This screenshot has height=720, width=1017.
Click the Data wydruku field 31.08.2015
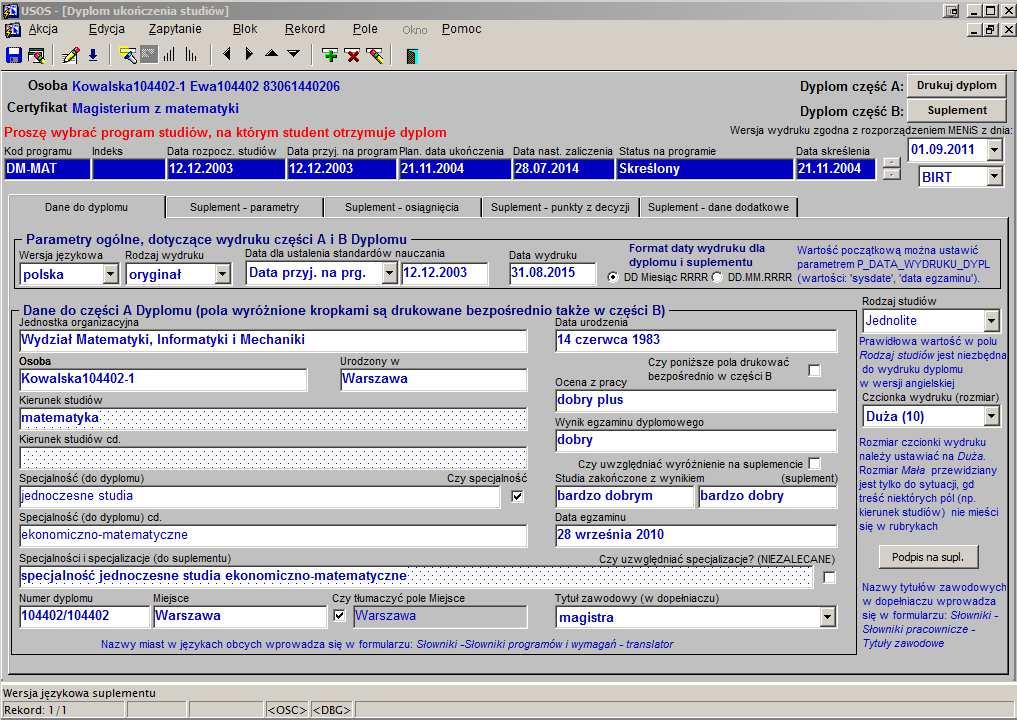tap(552, 273)
